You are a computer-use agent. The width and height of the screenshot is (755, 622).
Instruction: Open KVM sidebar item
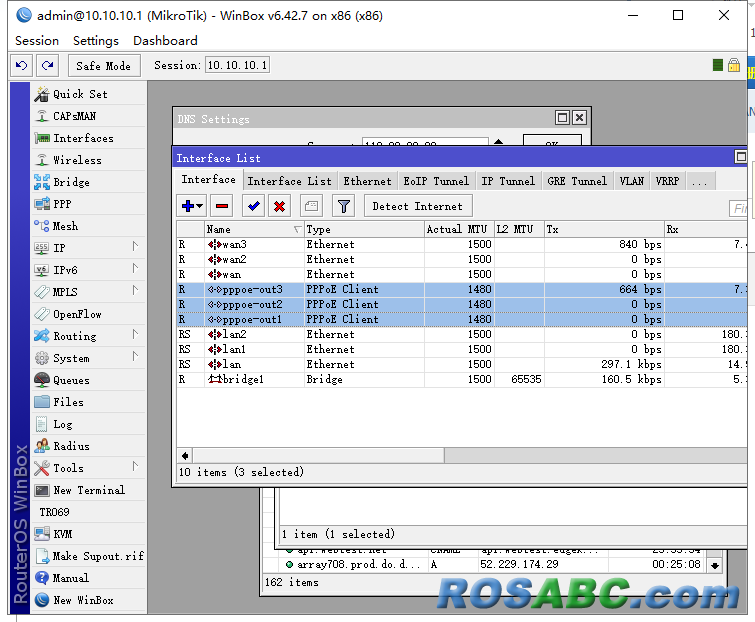point(89,534)
